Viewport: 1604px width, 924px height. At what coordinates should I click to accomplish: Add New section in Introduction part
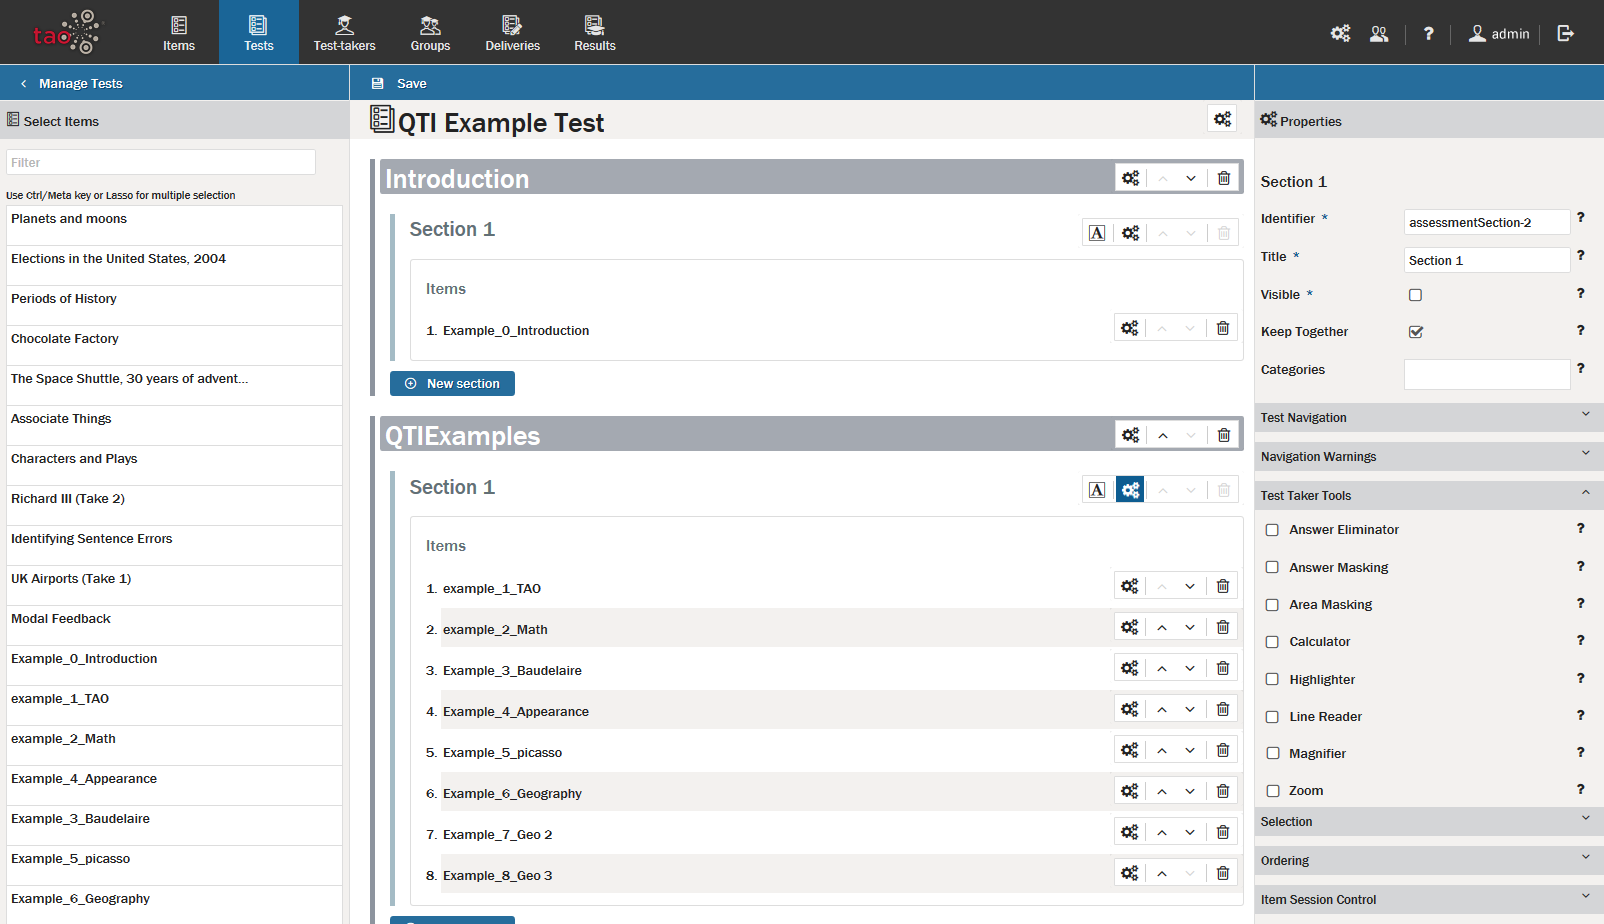point(452,383)
